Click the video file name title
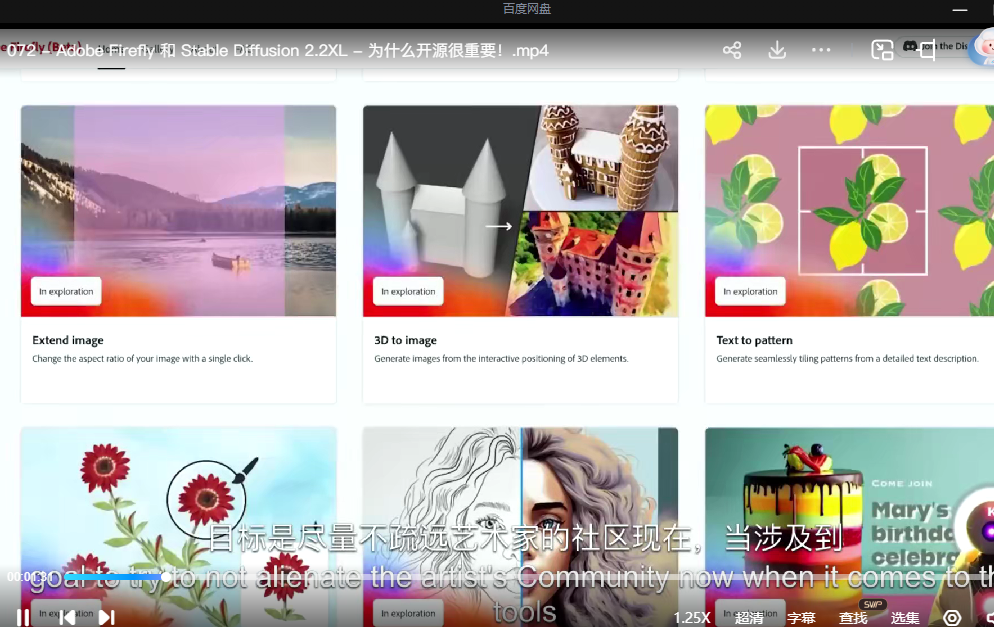 pyautogui.click(x=278, y=51)
